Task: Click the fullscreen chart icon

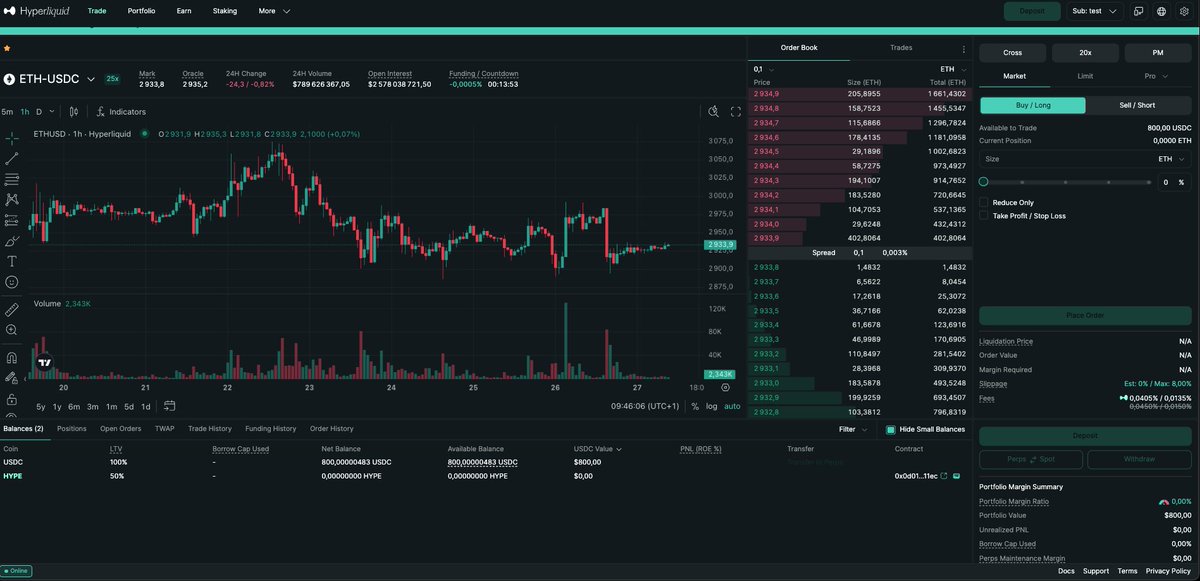Action: tap(734, 112)
